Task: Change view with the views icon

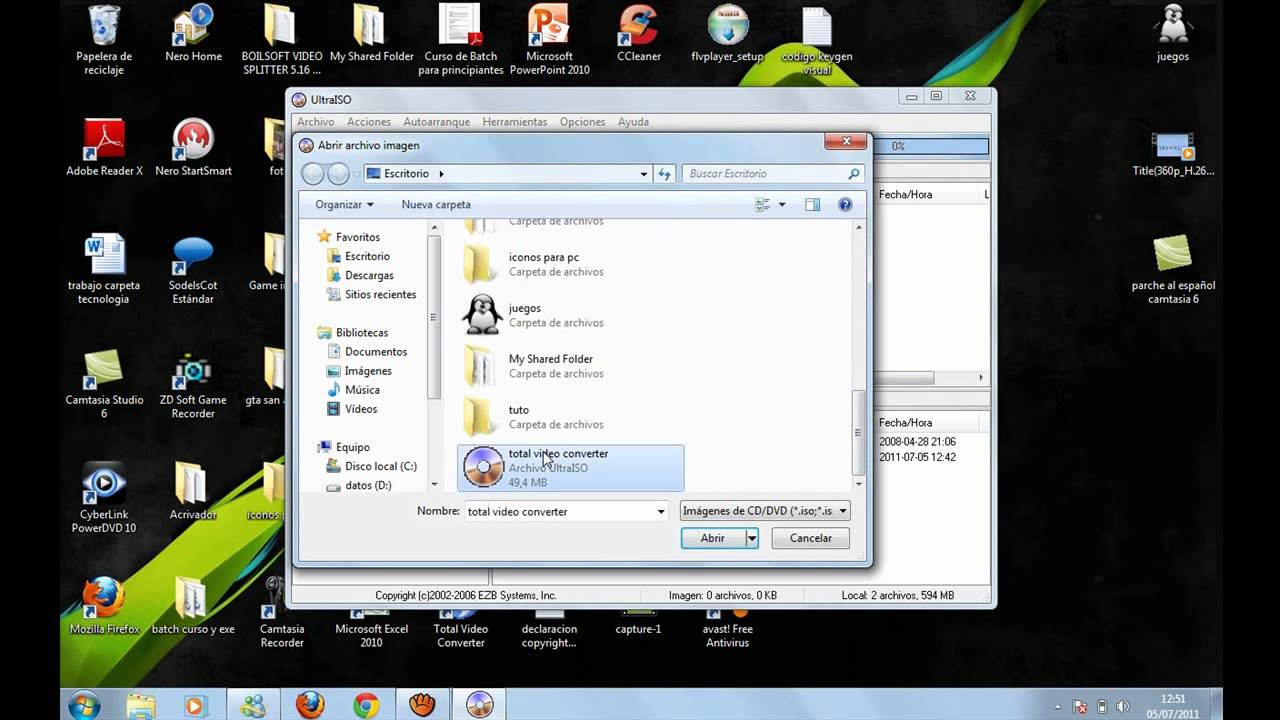Action: click(763, 204)
